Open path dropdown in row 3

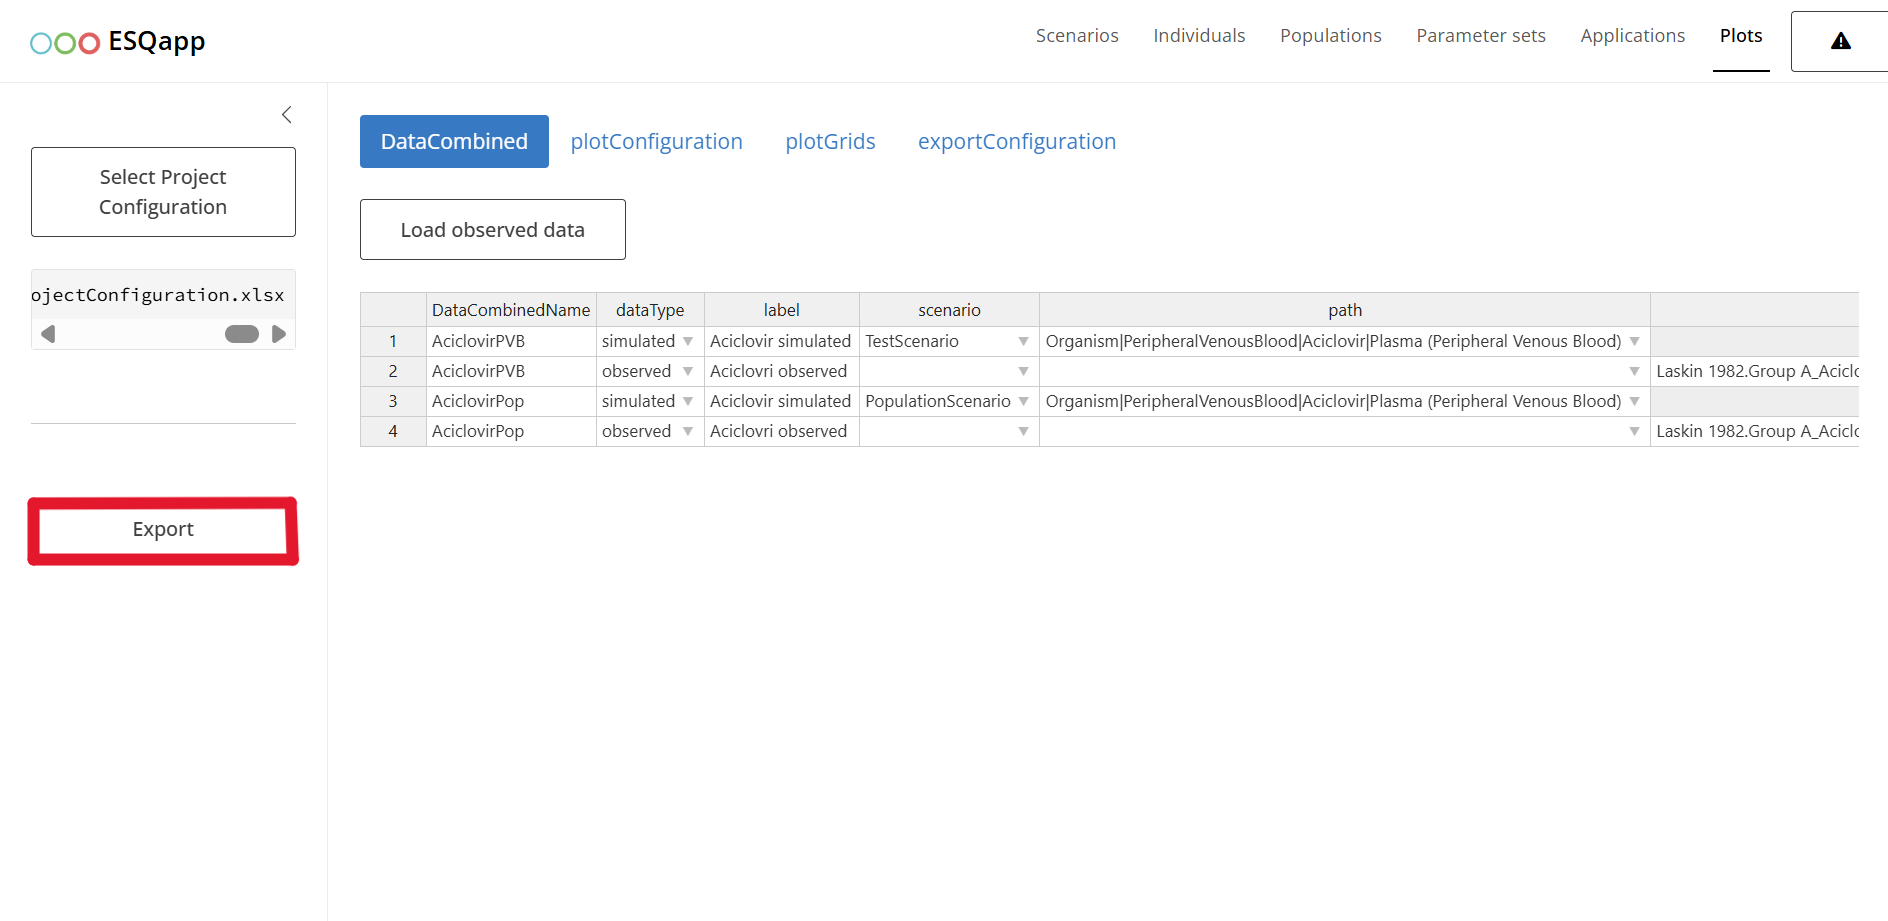[1634, 402]
